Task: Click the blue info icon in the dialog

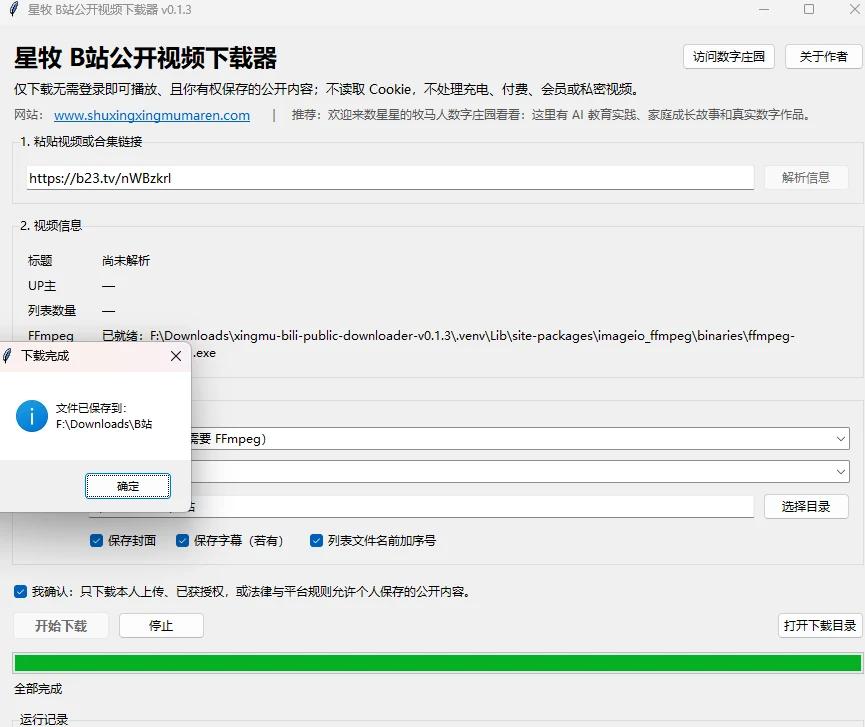Action: pyautogui.click(x=32, y=416)
